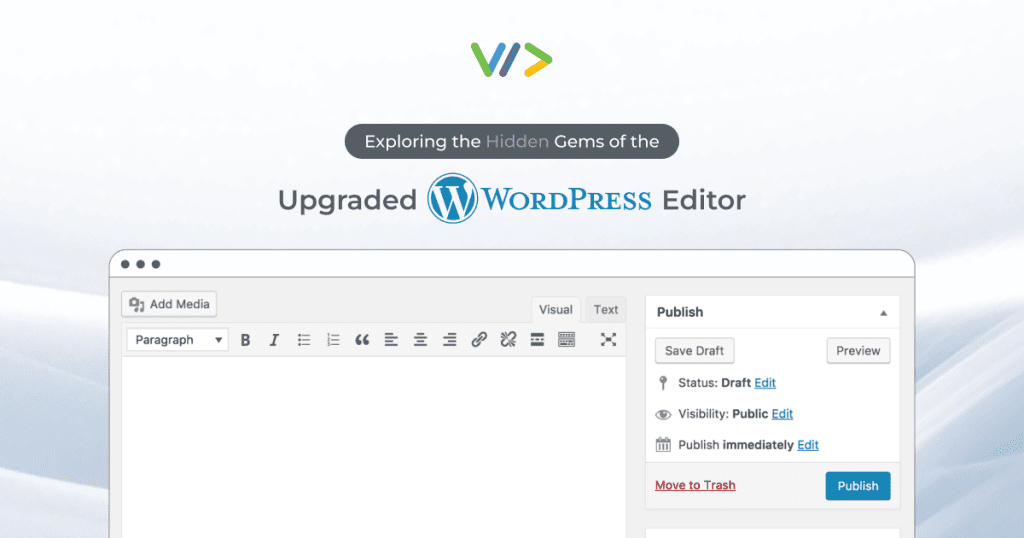The height and width of the screenshot is (538, 1024).
Task: Collapse the Publish panel
Action: pos(883,313)
